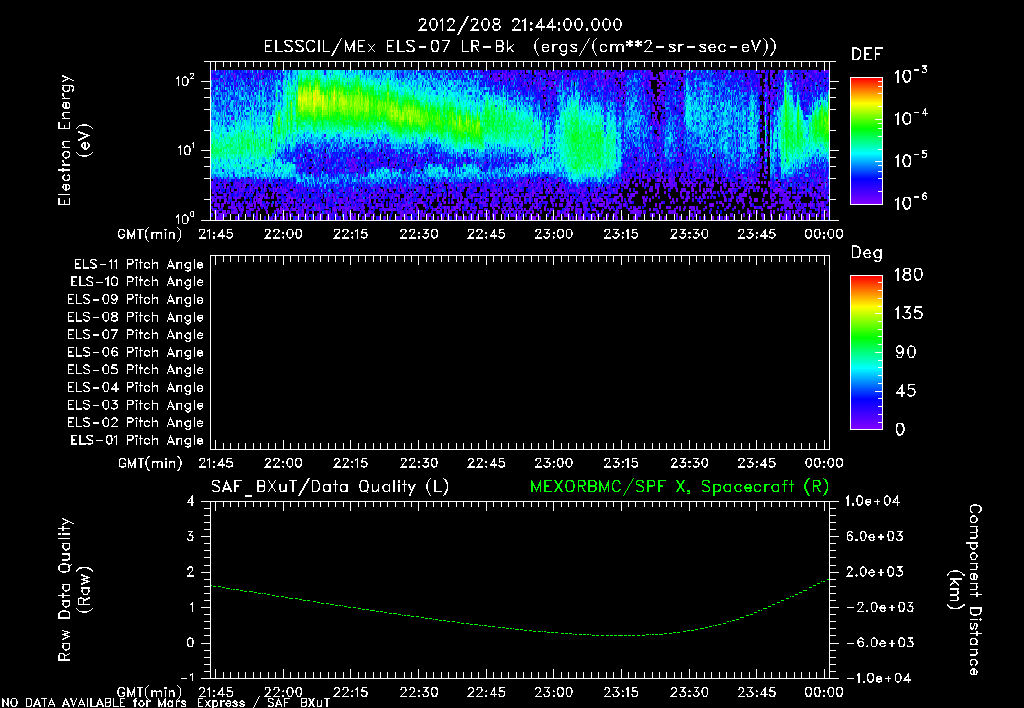Select the ELS-08 Pitch Angle row label
The image size is (1024, 708).
136,317
